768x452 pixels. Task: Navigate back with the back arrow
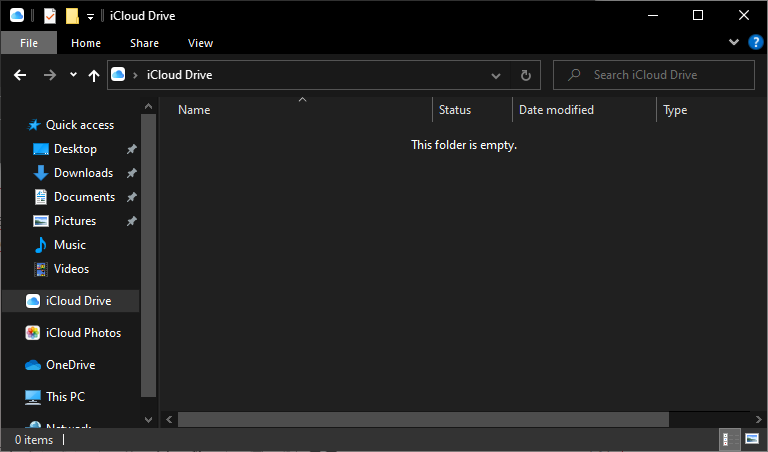tap(20, 75)
